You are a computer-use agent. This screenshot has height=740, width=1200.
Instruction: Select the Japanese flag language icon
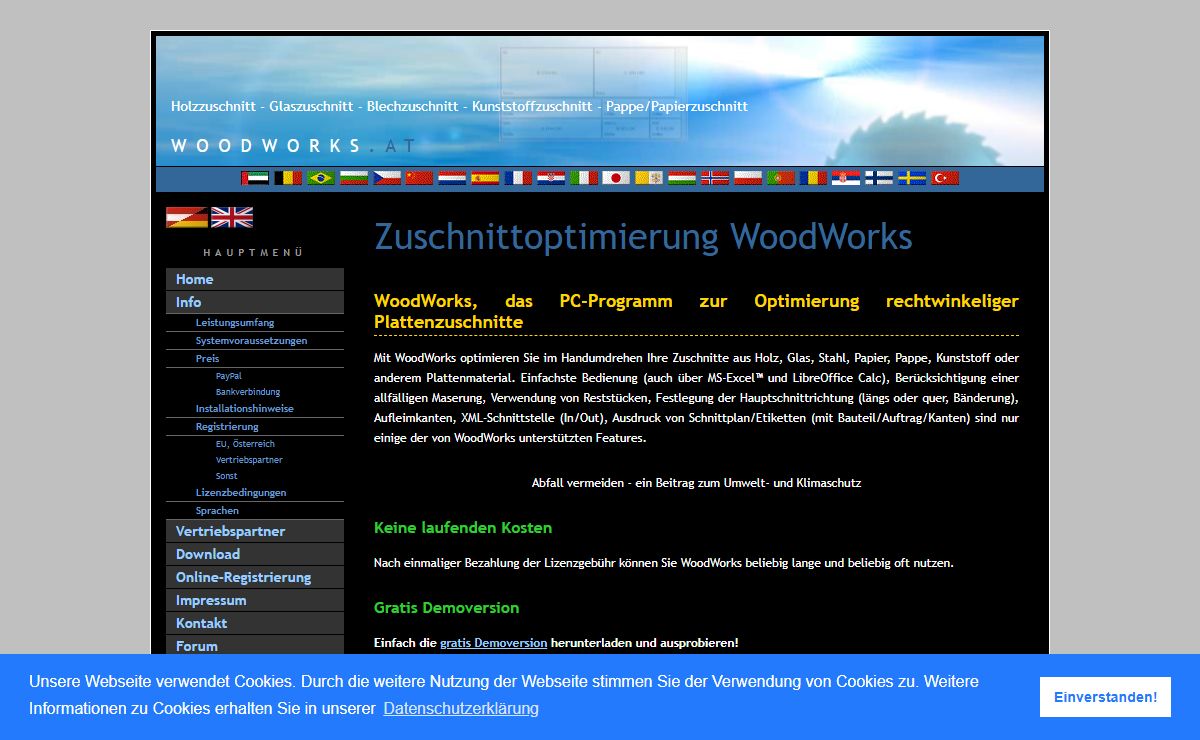(616, 178)
